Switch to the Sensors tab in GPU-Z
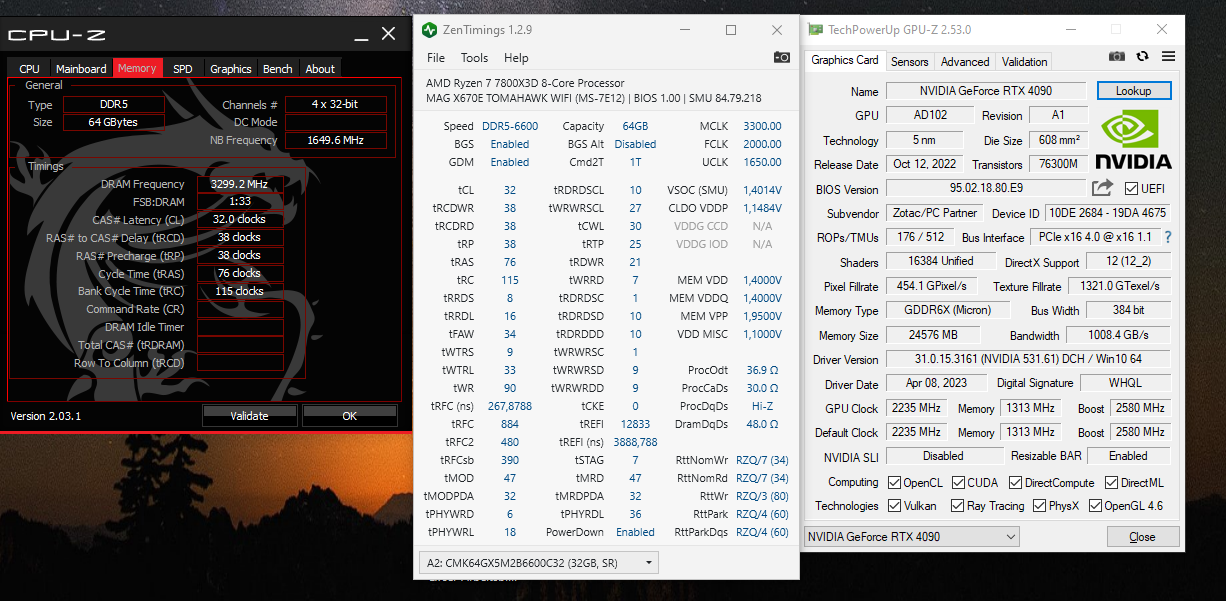 [910, 62]
